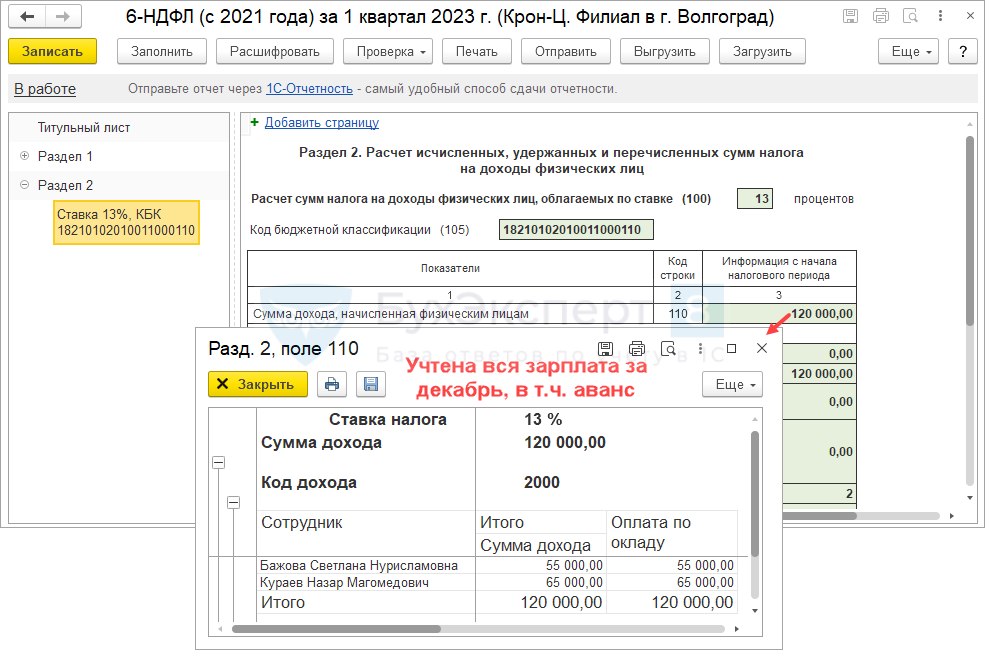The height and width of the screenshot is (650, 985).
Task: Click print button next to Закрыть
Action: (x=332, y=384)
